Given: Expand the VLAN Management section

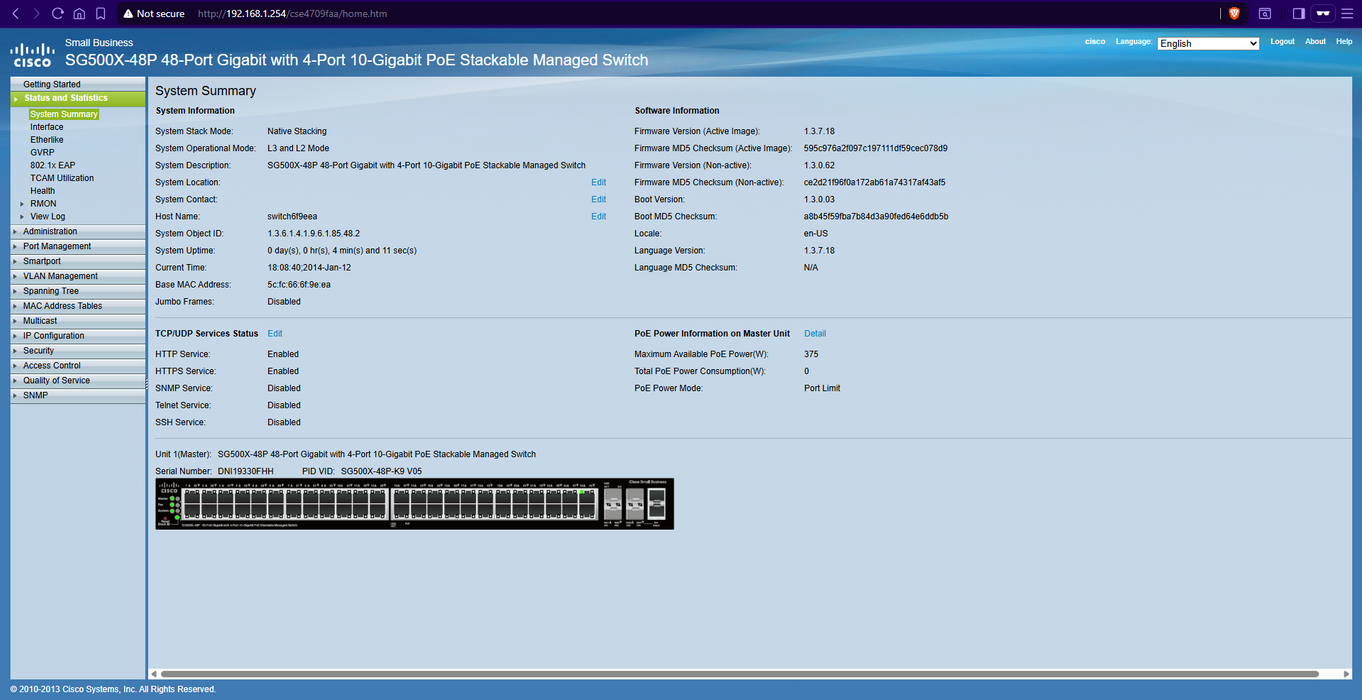Looking at the screenshot, I should point(78,276).
